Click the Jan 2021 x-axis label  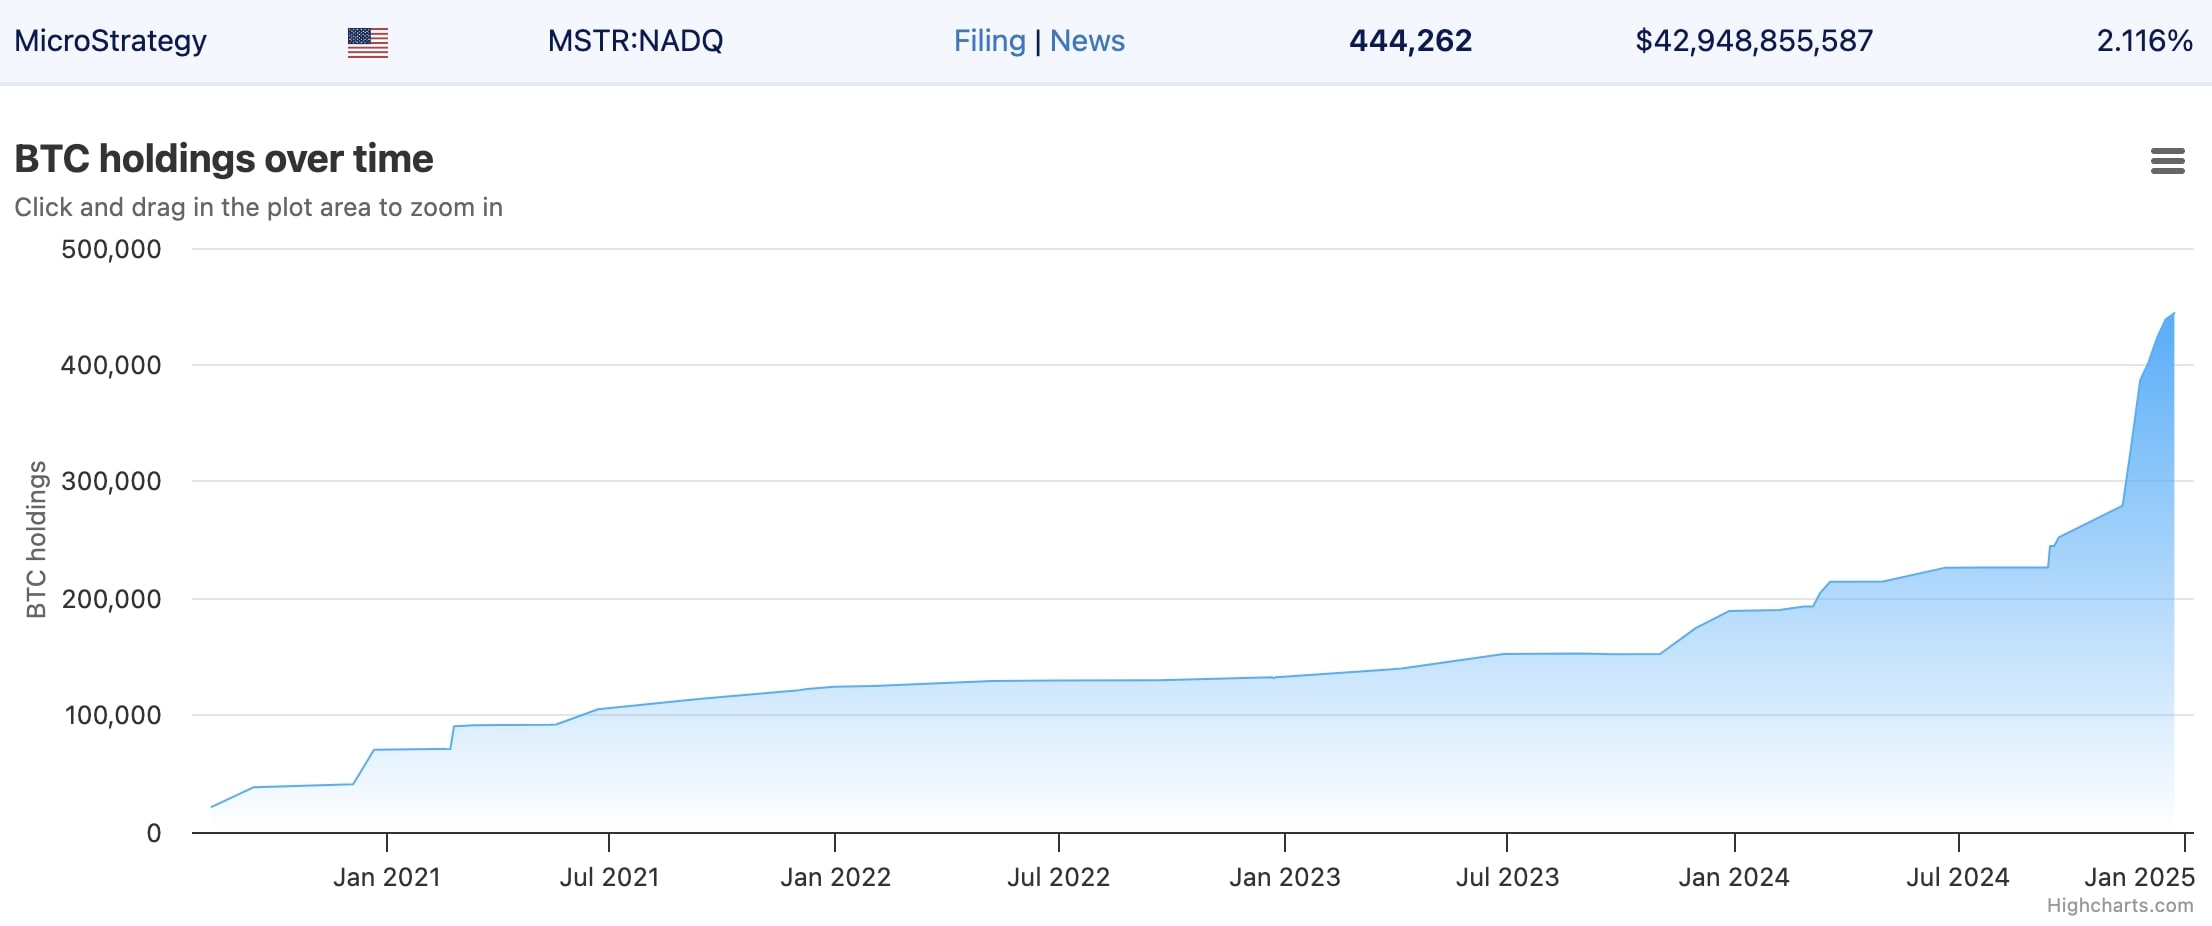pyautogui.click(x=386, y=877)
